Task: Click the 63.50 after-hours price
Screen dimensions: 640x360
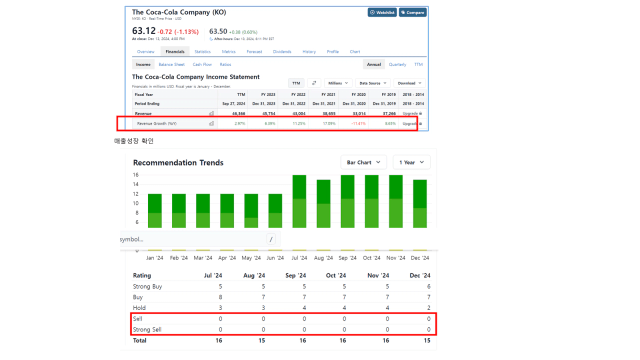Action: pyautogui.click(x=218, y=31)
